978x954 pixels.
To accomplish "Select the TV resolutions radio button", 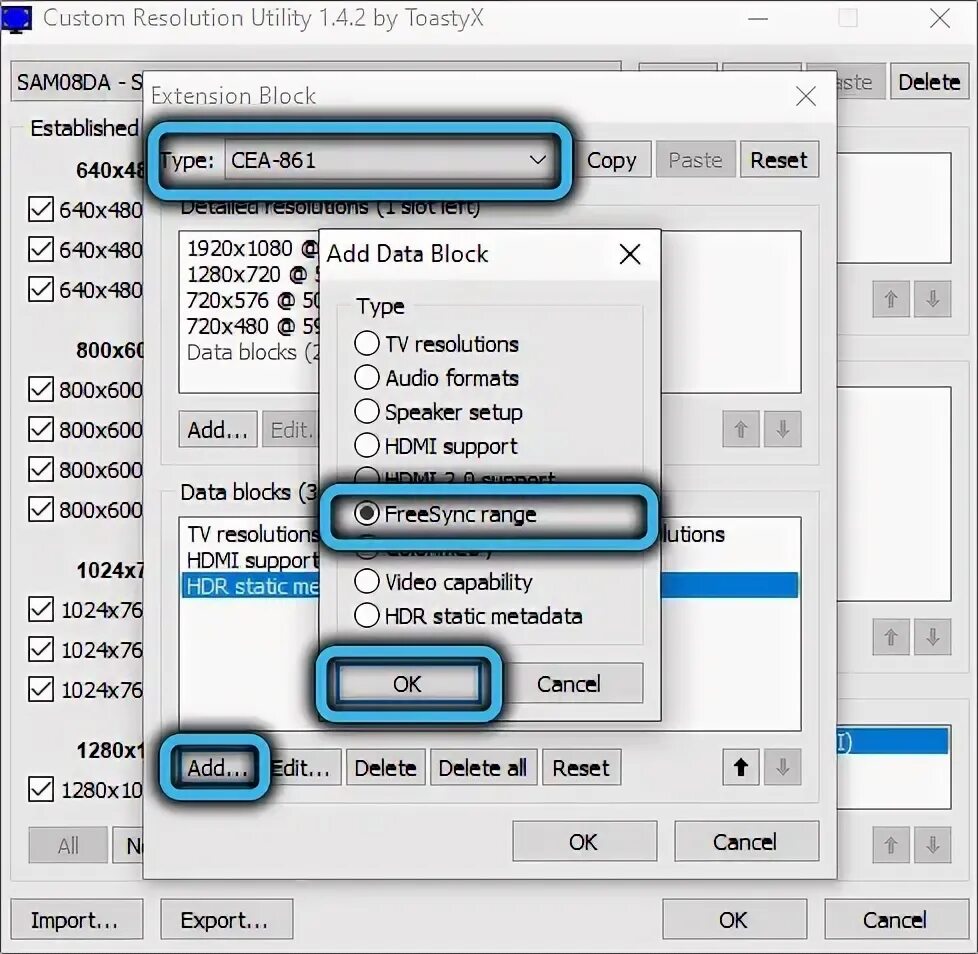I will click(x=366, y=344).
